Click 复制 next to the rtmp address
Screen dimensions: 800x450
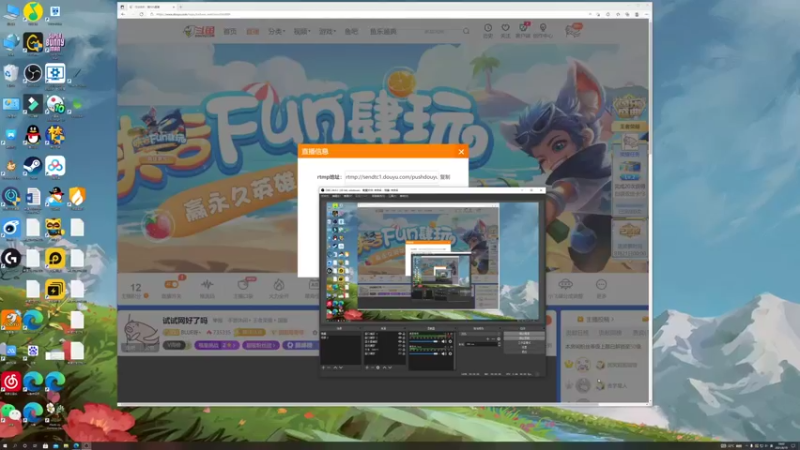(445, 177)
